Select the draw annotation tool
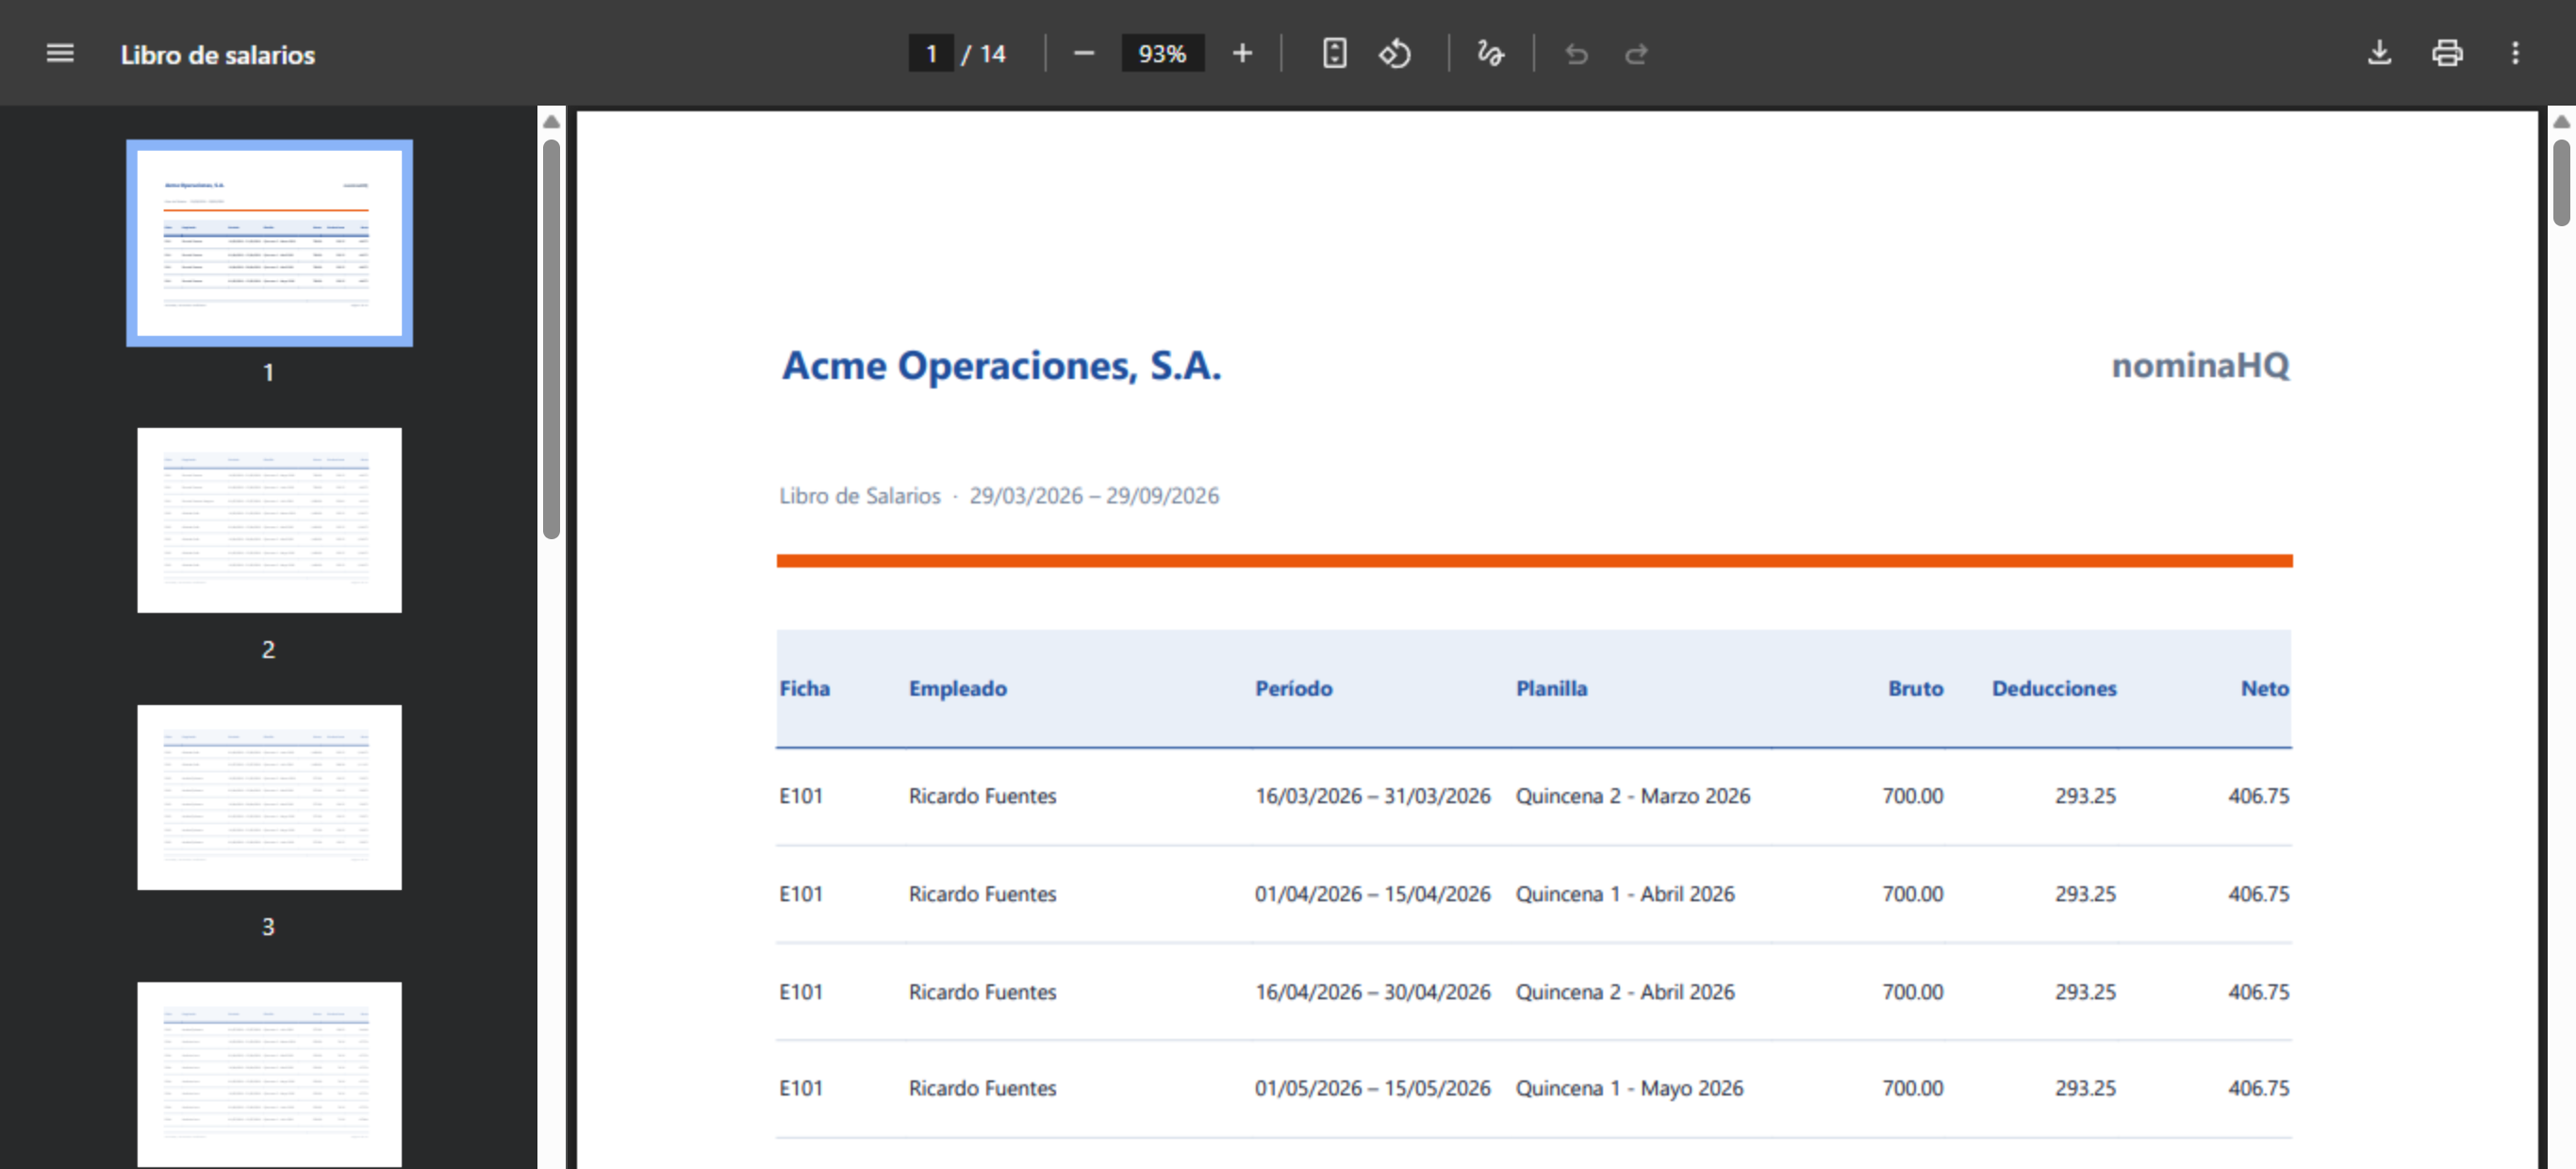The width and height of the screenshot is (2576, 1169). [x=1490, y=53]
